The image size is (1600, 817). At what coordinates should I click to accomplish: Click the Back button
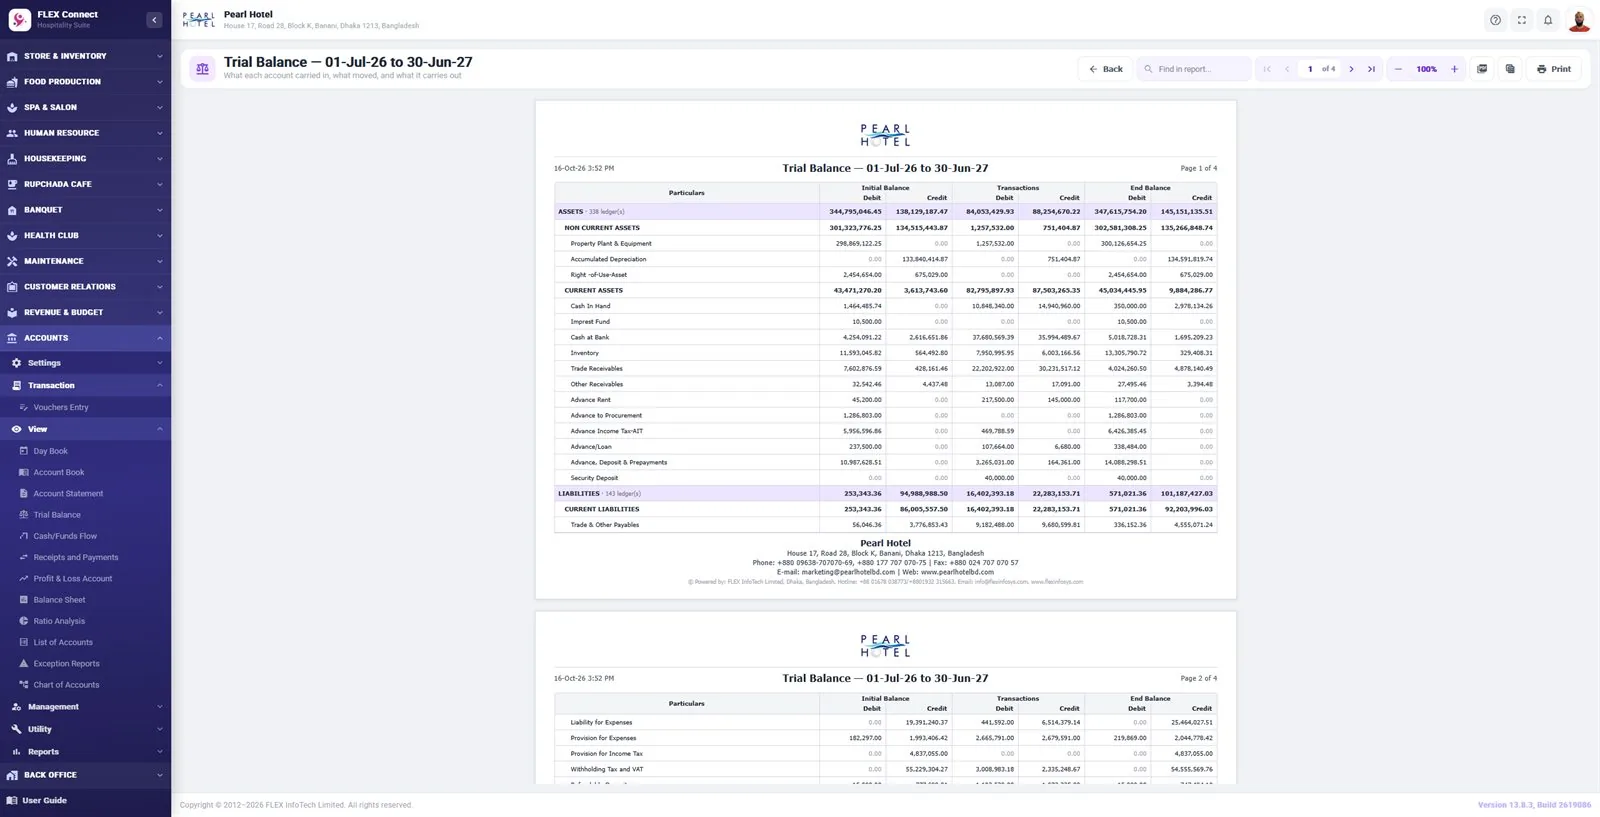(x=1105, y=69)
